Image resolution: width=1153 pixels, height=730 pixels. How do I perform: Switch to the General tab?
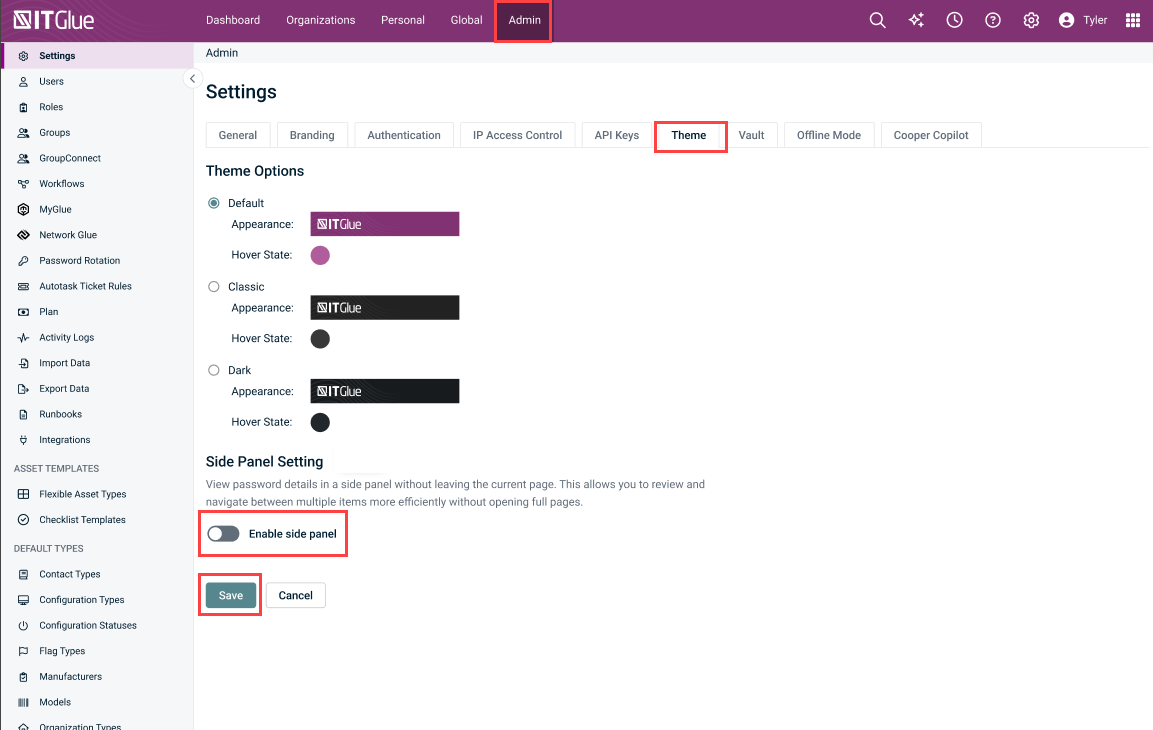pyautogui.click(x=238, y=135)
